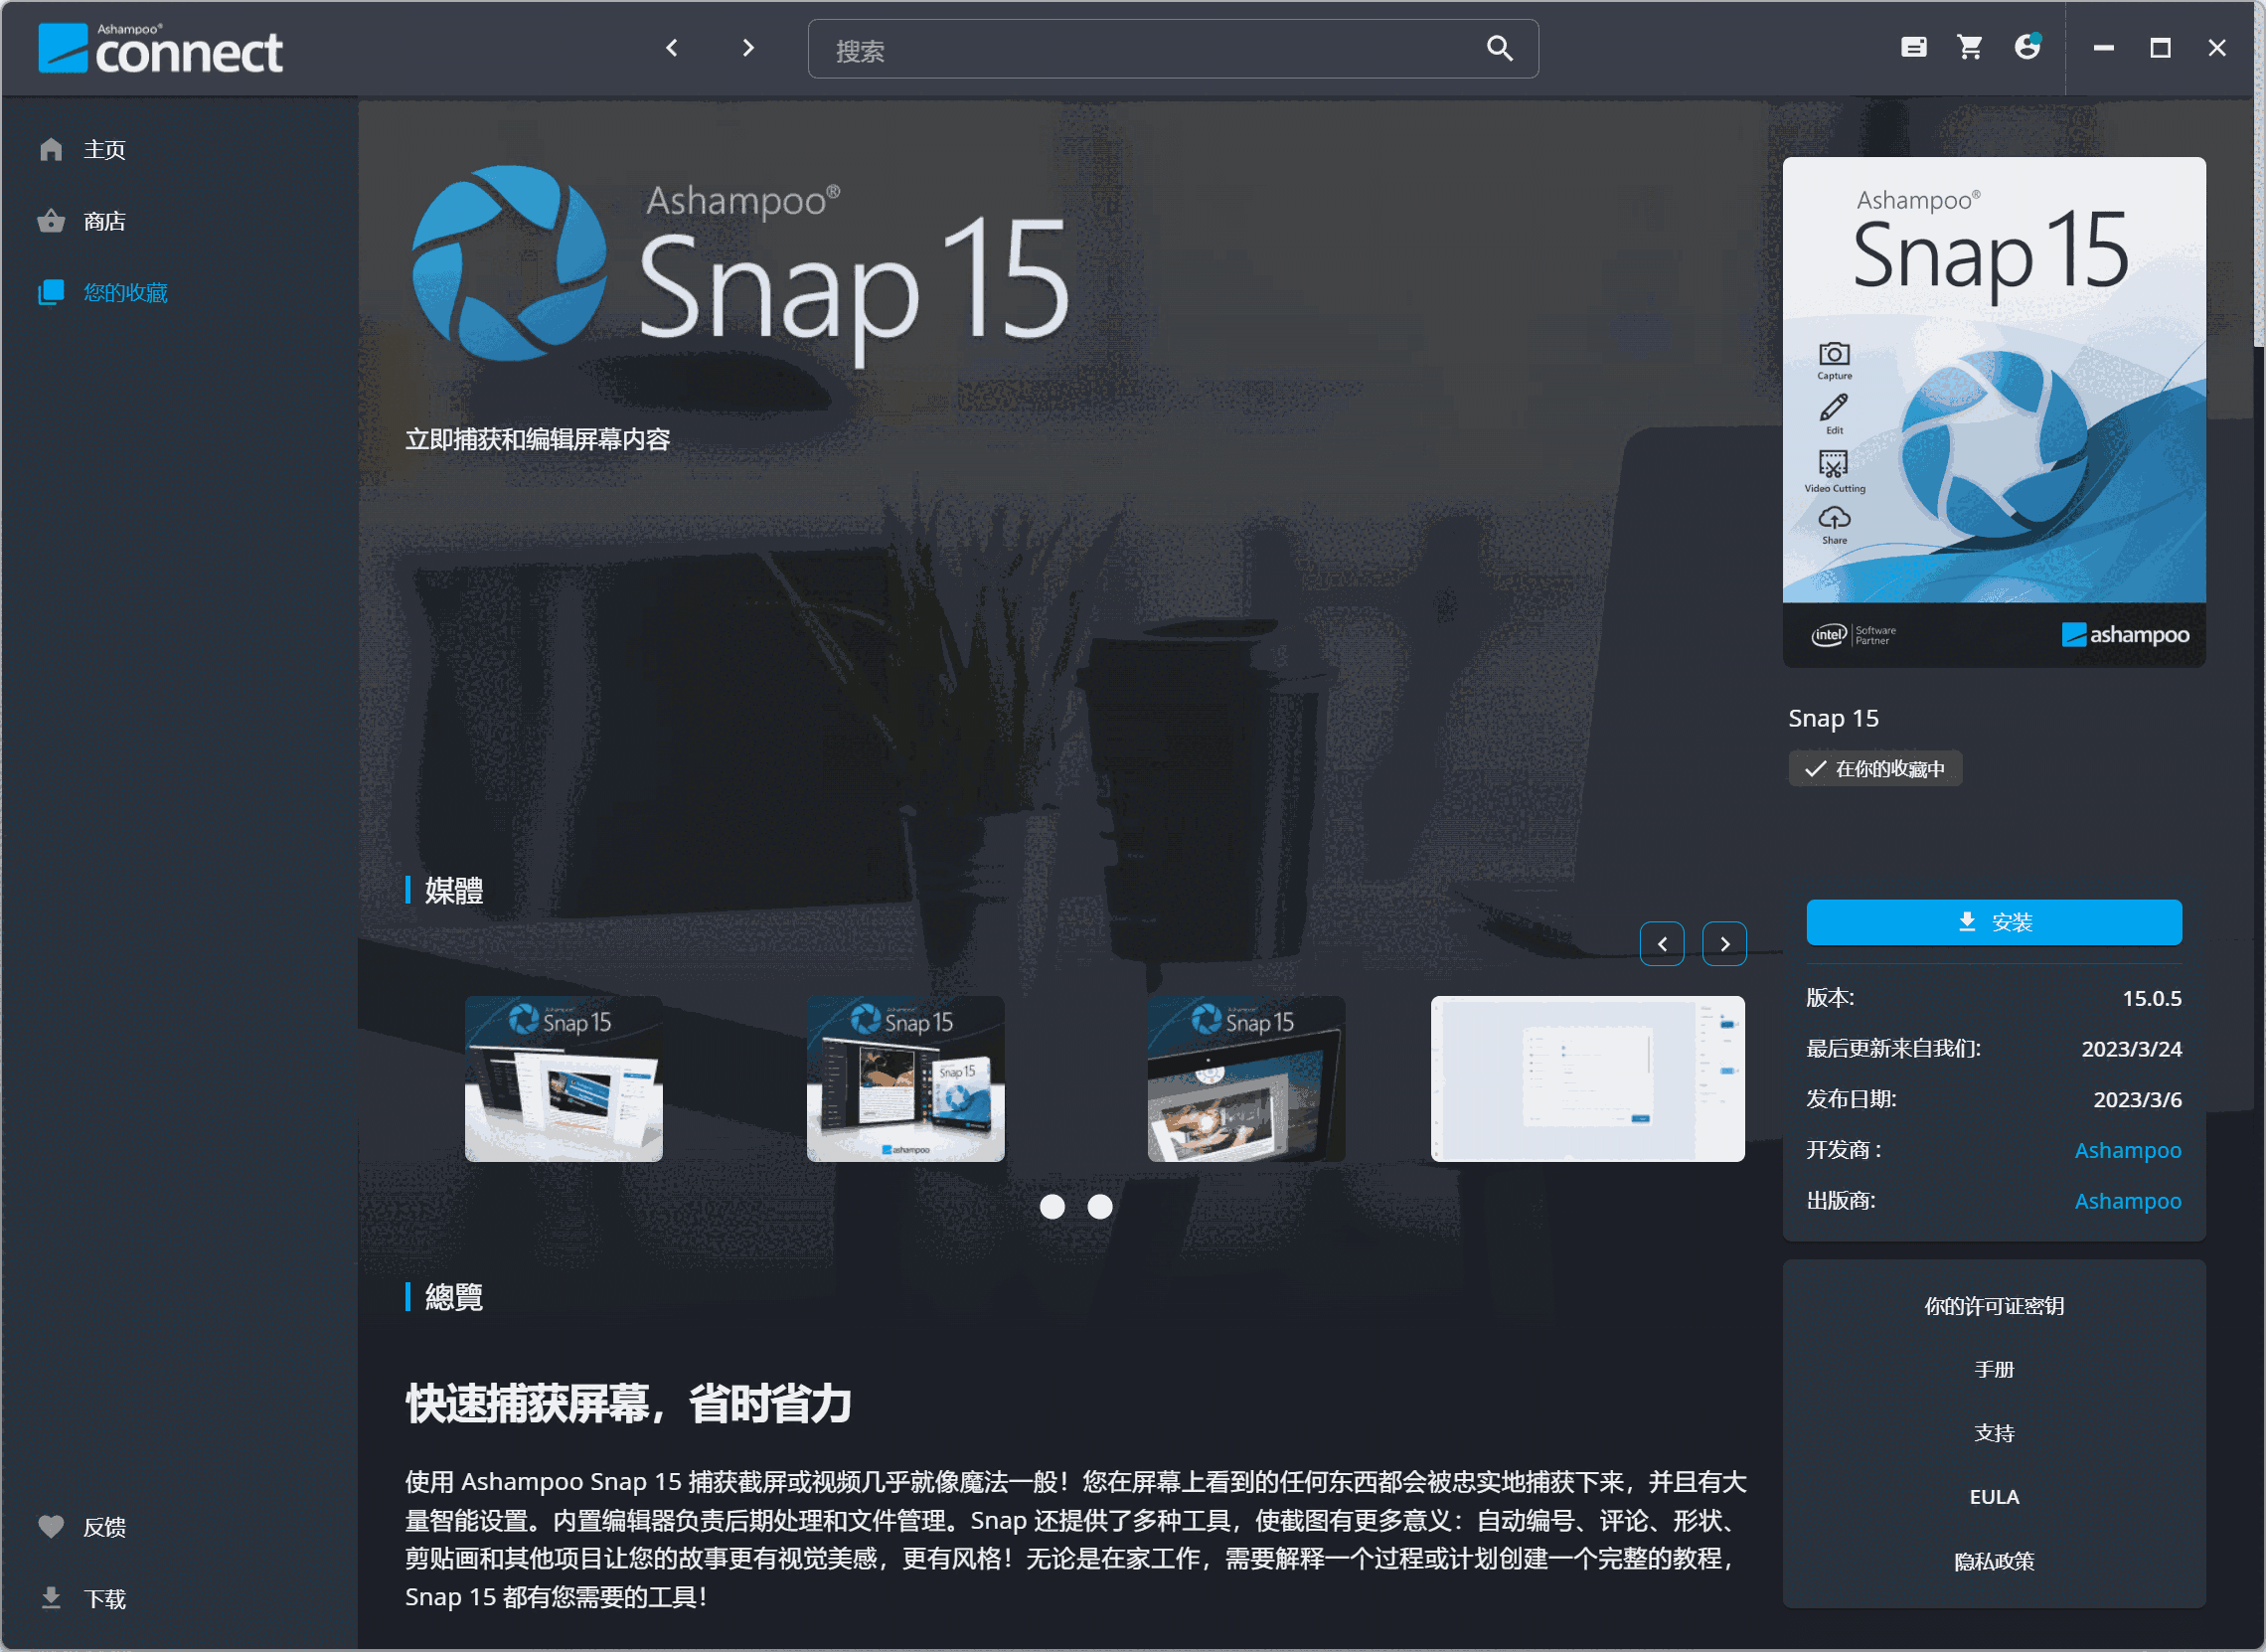Open the news/messages icon in the top bar
The height and width of the screenshot is (1652, 2266).
1913,47
